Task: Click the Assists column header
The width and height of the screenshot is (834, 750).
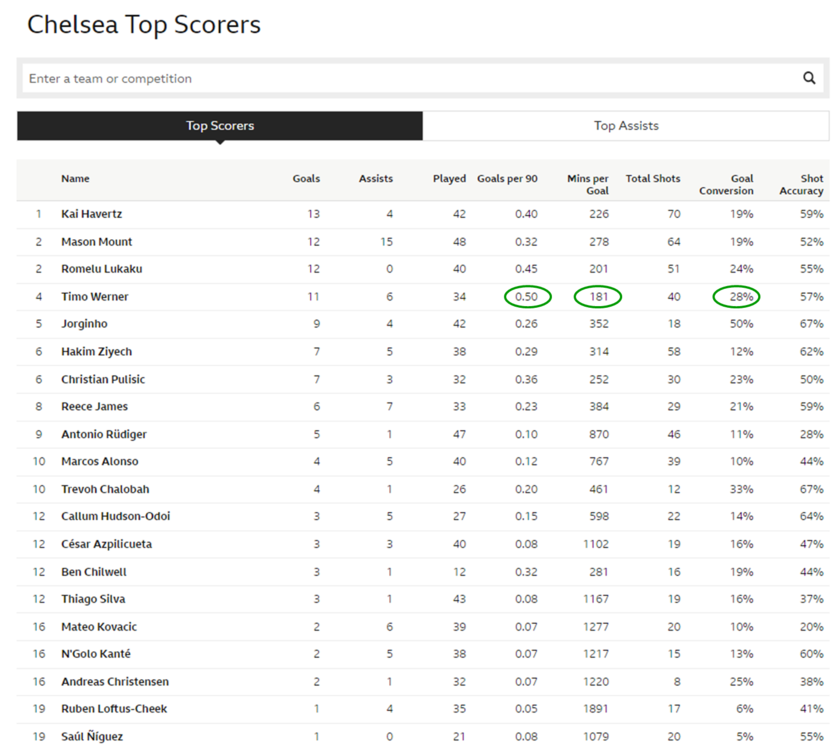Action: [x=376, y=179]
